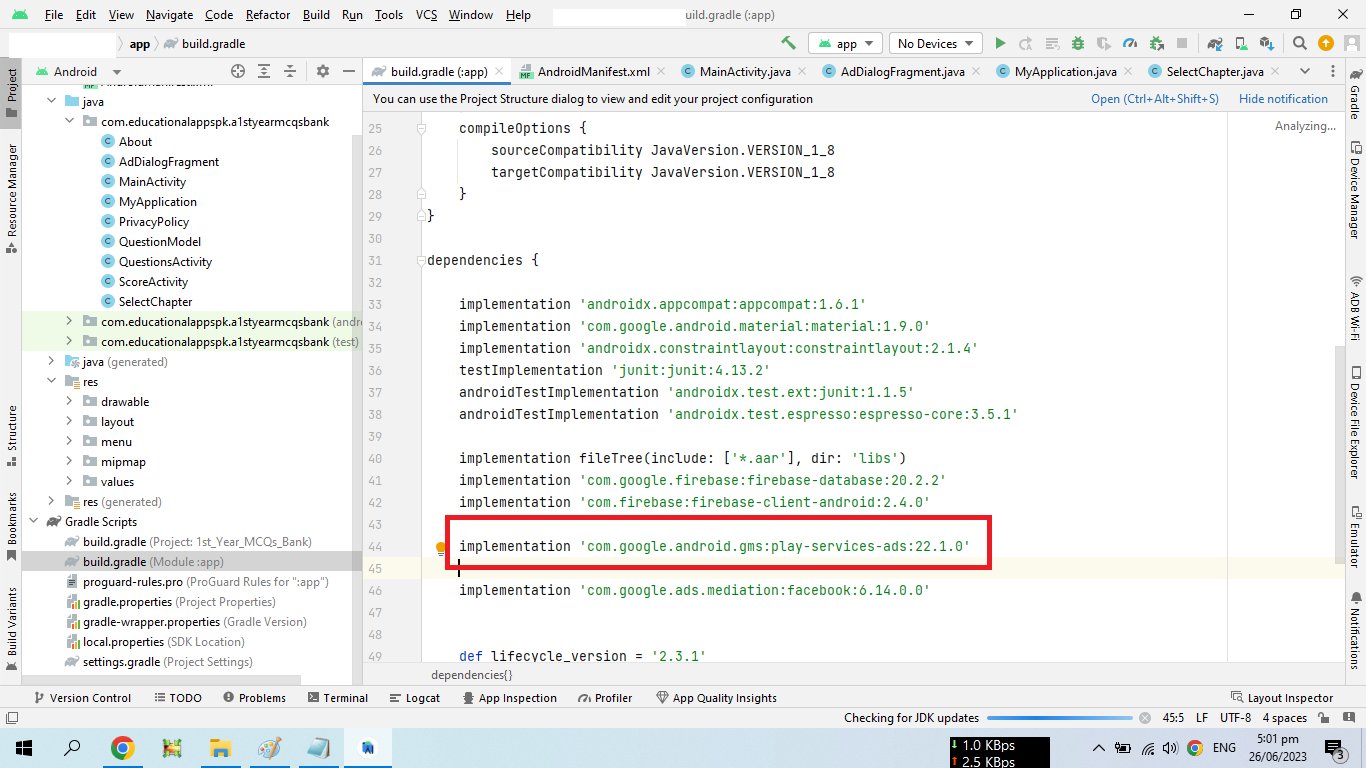Image resolution: width=1366 pixels, height=768 pixels.
Task: Click the JDK updates progress bar
Action: point(1060,718)
